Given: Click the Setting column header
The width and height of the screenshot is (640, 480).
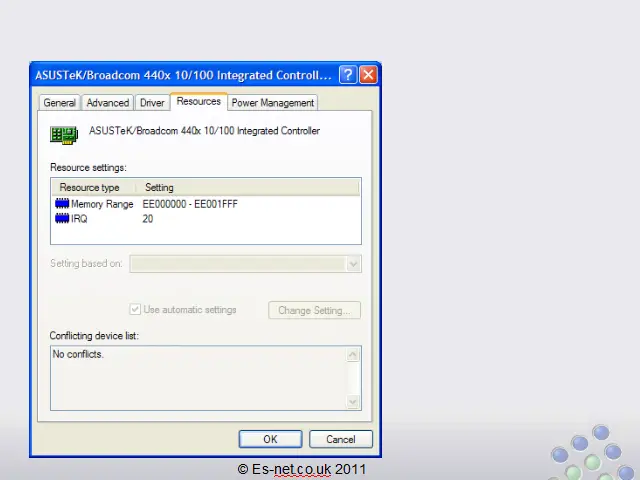Looking at the screenshot, I should click(248, 187).
